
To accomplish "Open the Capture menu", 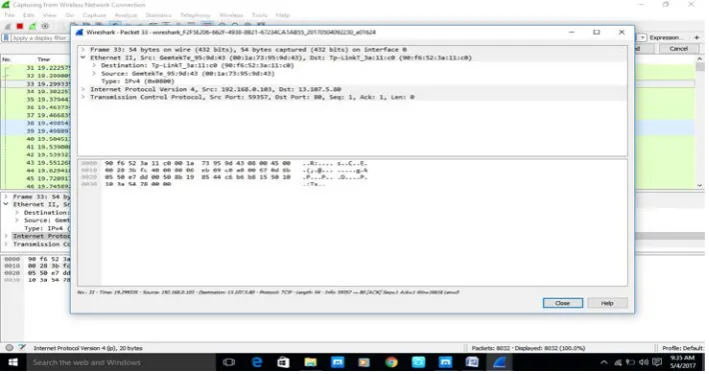I will pyautogui.click(x=94, y=15).
